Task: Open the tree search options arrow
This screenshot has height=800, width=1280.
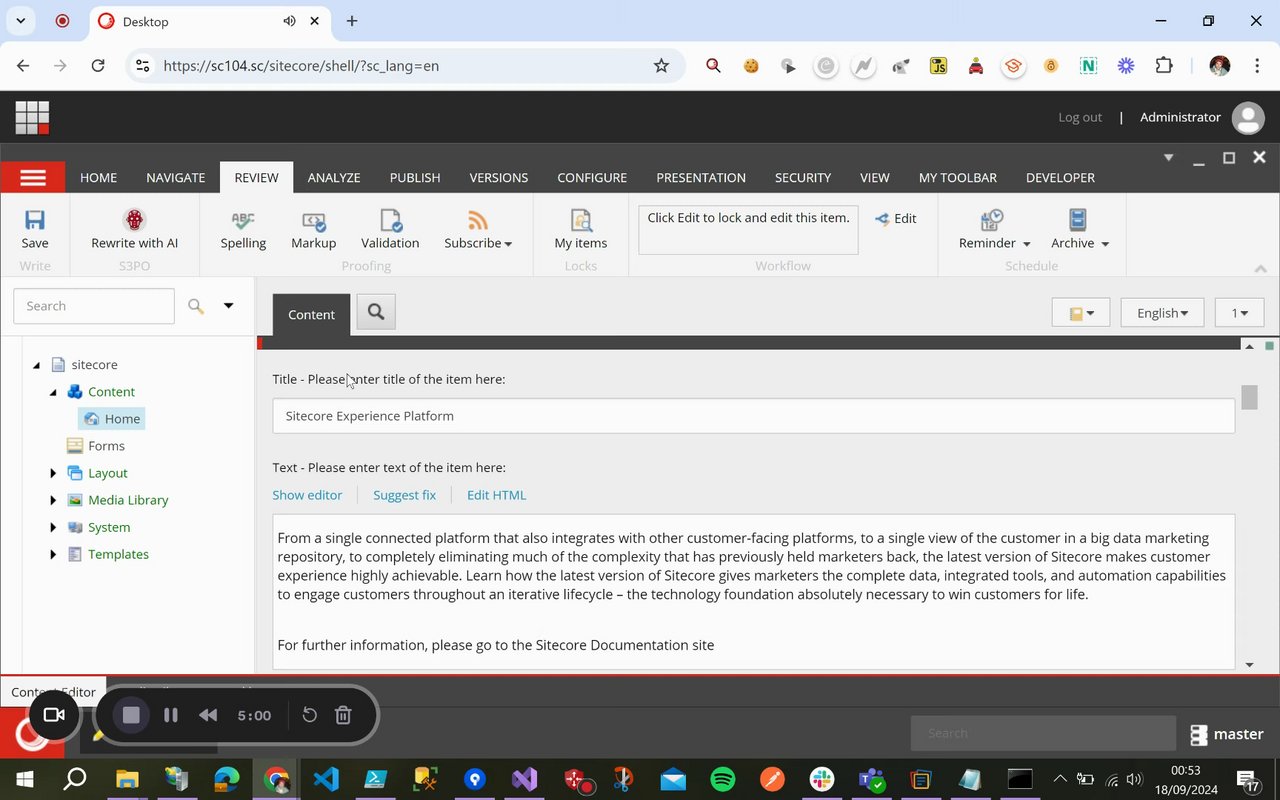Action: coord(228,306)
